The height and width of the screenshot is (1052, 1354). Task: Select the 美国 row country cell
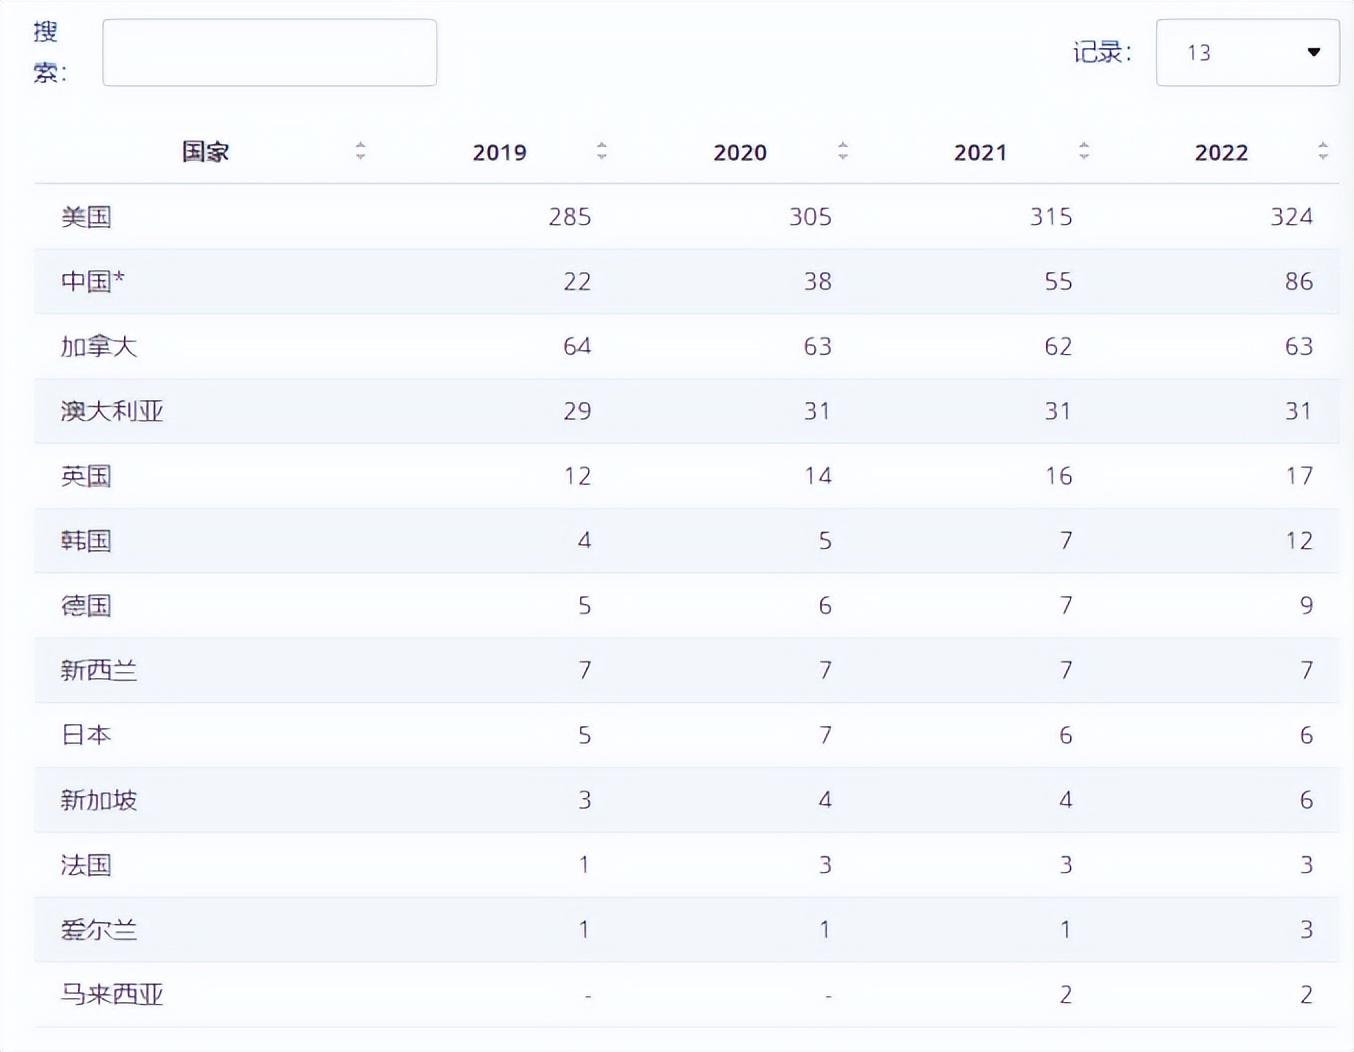point(86,217)
